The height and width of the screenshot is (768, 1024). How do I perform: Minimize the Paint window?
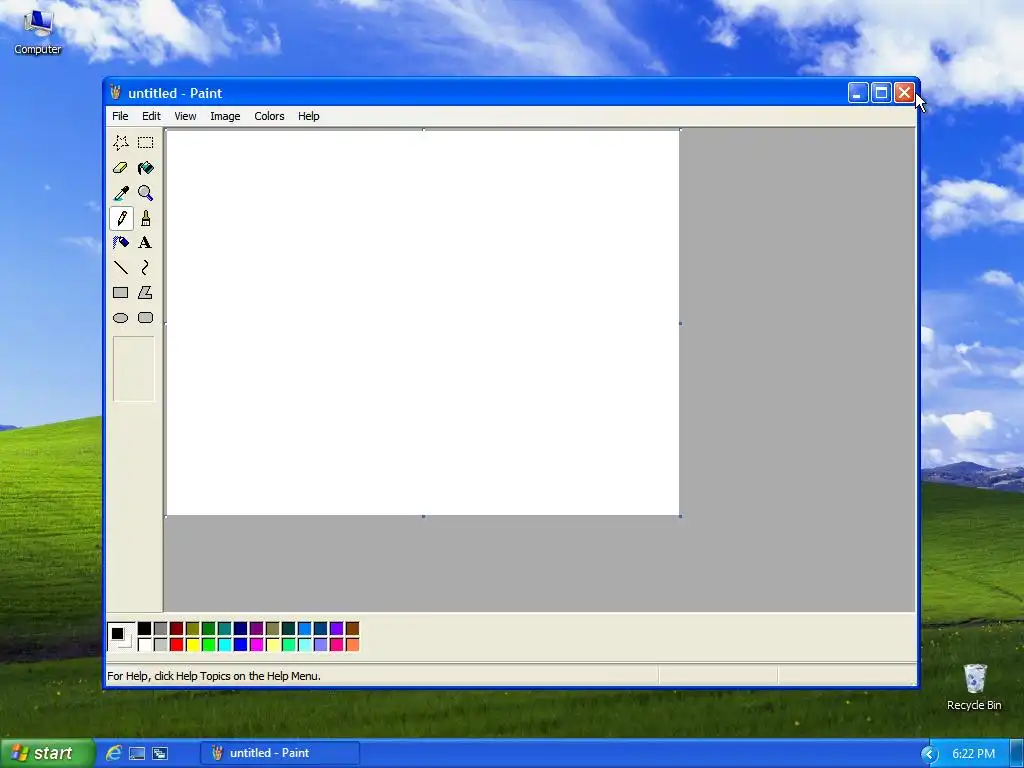tap(857, 93)
